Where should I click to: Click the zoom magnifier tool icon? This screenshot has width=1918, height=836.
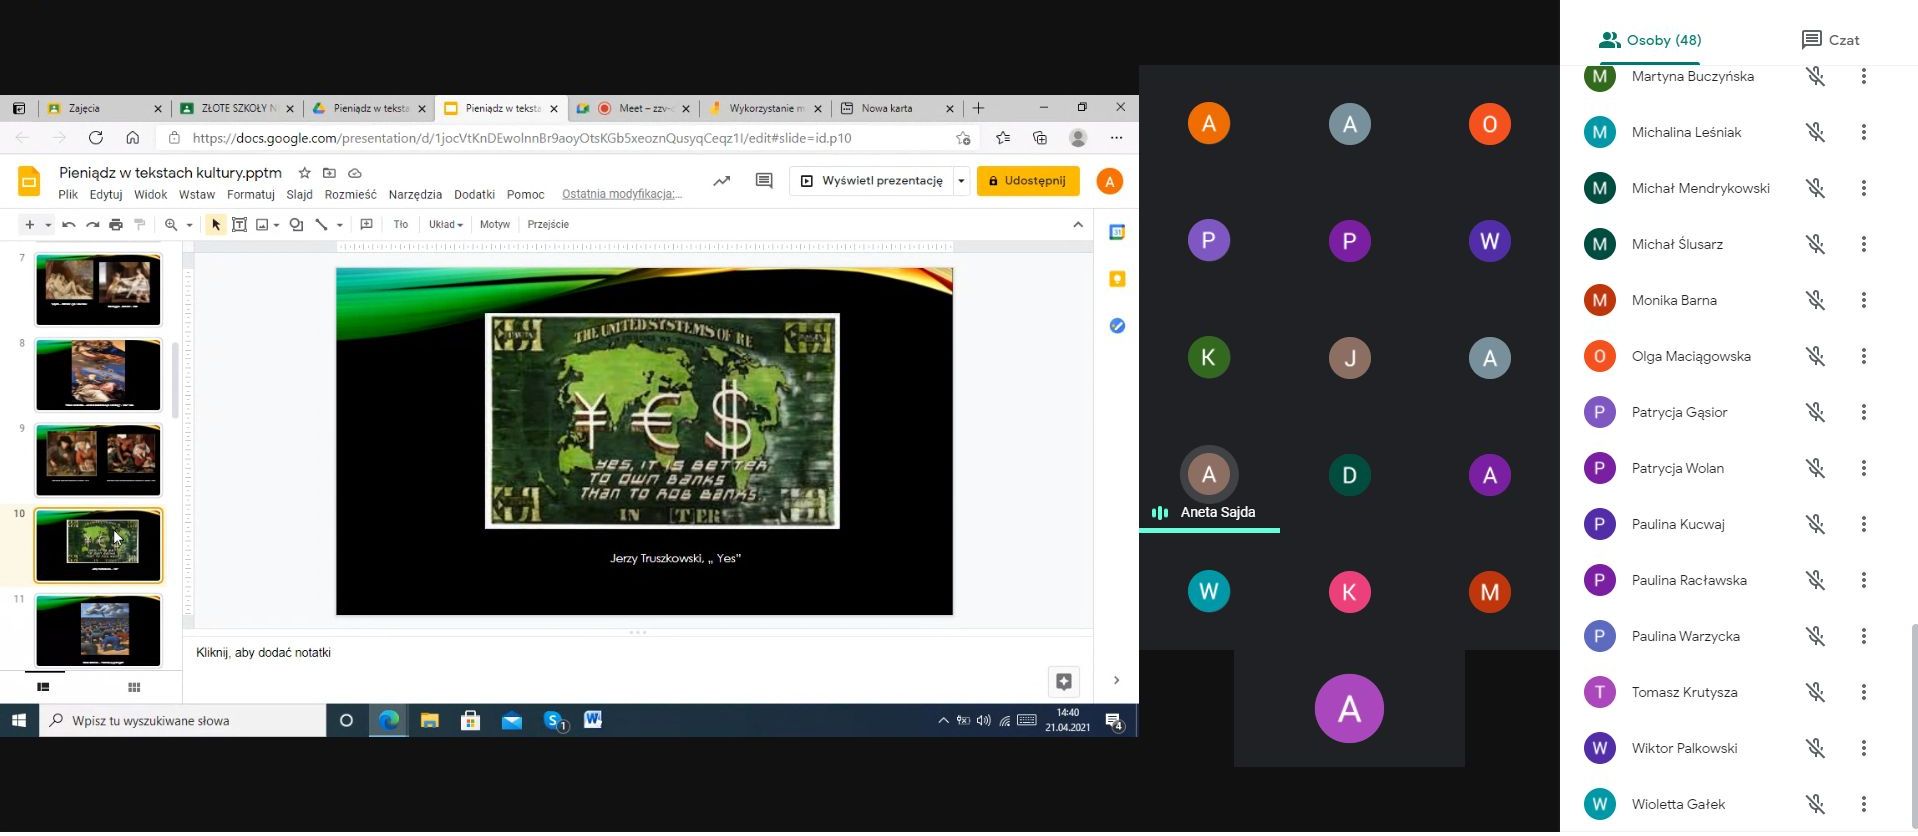point(171,225)
